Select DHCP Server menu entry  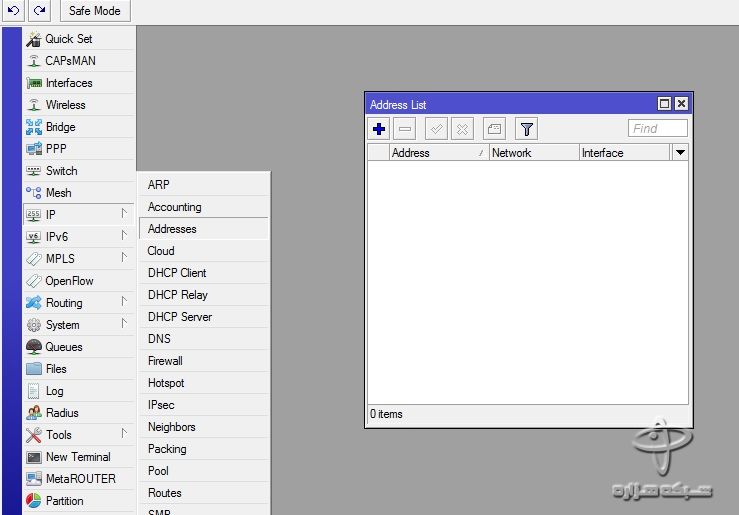pos(204,317)
